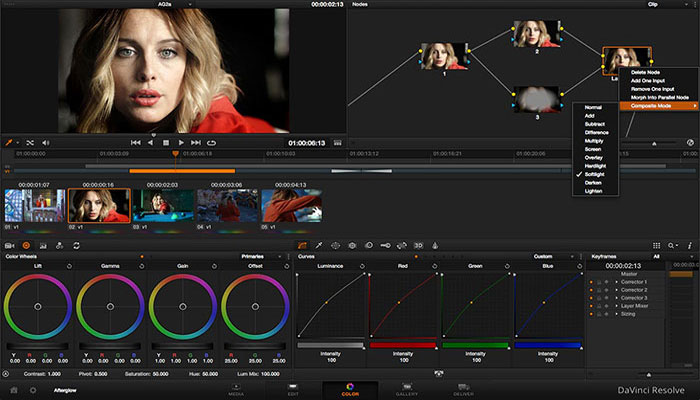Click the green Intensity slider bar

(475, 345)
